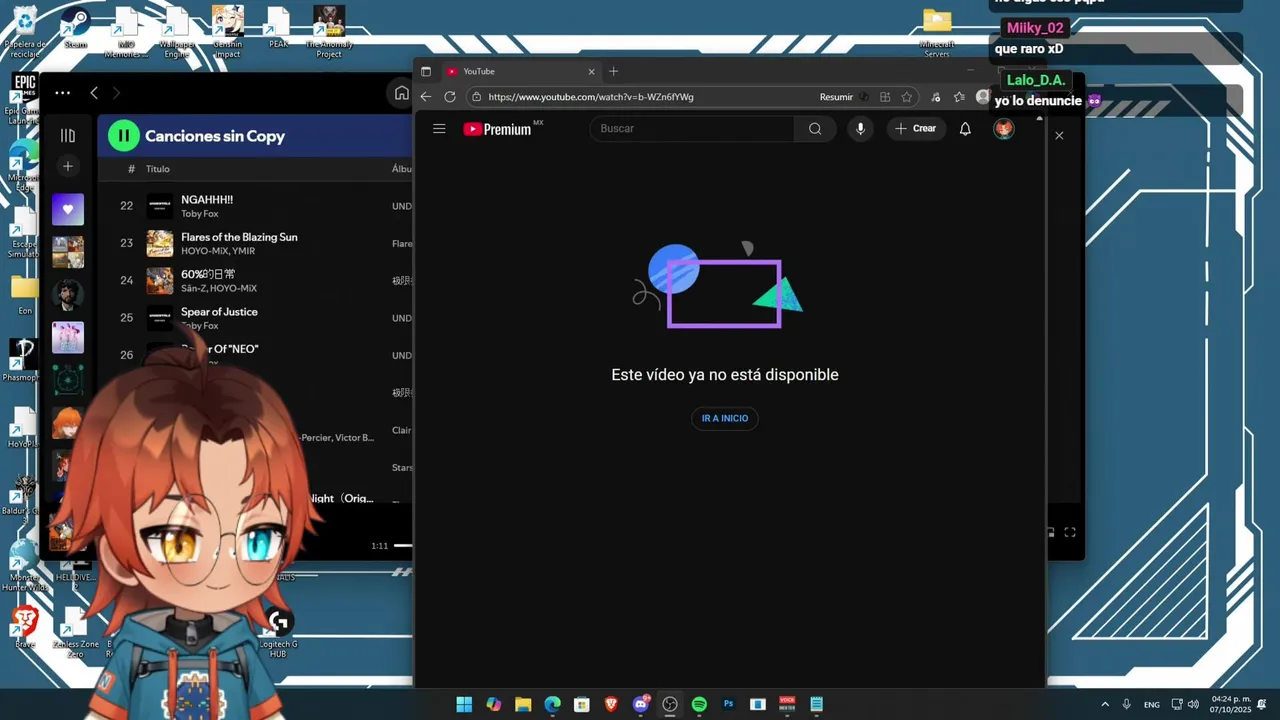Image resolution: width=1280 pixels, height=720 pixels.
Task: Open Edge tab actions menu
Action: pos(426,72)
